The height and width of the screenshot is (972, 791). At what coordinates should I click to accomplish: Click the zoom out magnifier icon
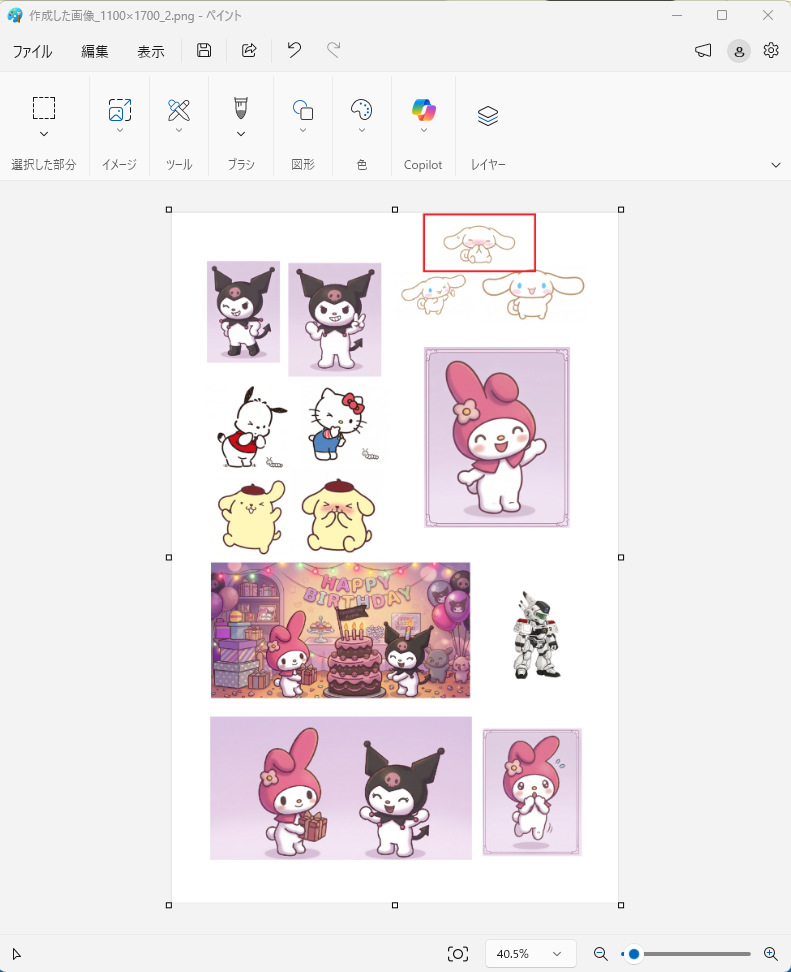coord(600,953)
